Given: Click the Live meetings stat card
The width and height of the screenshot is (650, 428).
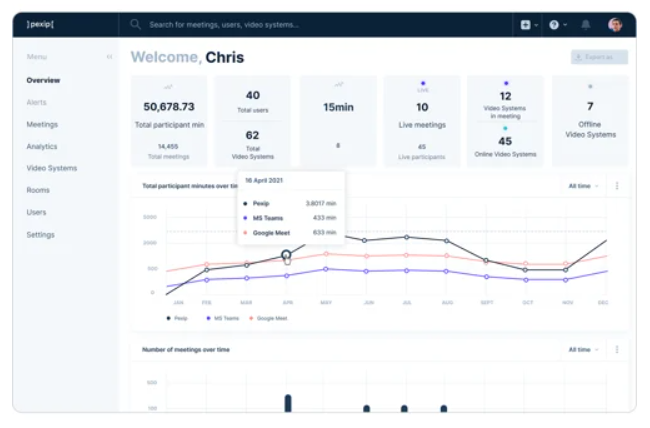Looking at the screenshot, I should tap(422, 118).
